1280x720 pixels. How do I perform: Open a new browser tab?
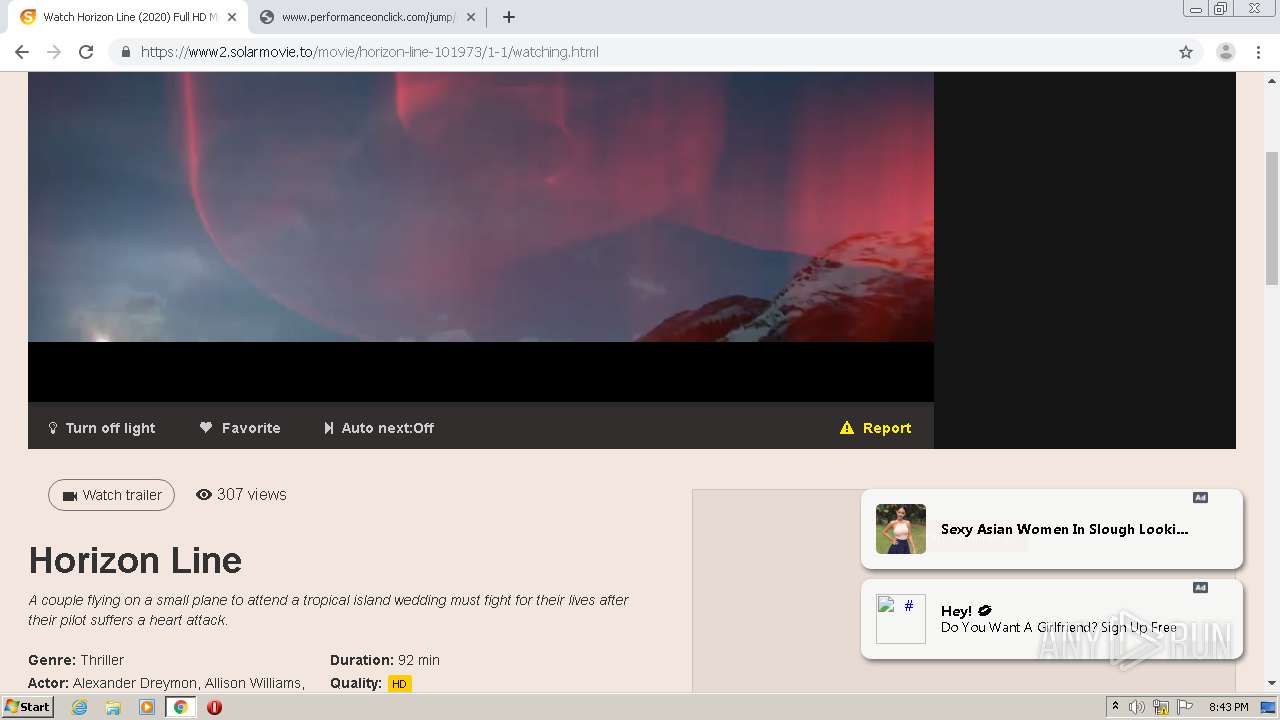[x=509, y=17]
